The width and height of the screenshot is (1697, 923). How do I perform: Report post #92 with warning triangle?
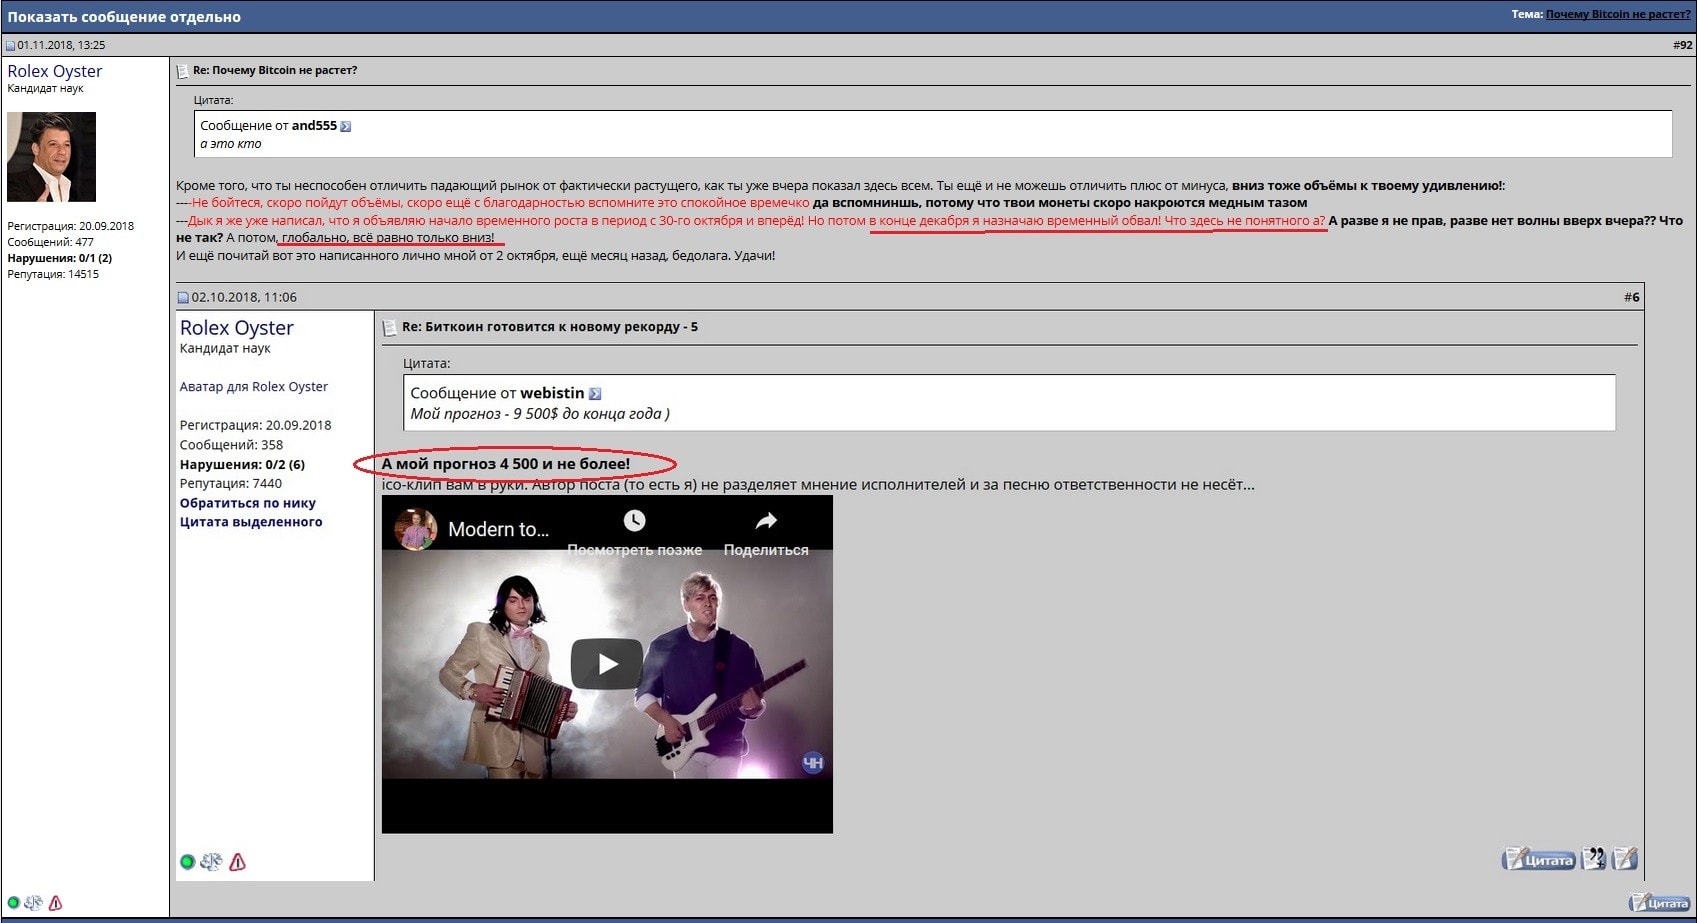tap(55, 903)
